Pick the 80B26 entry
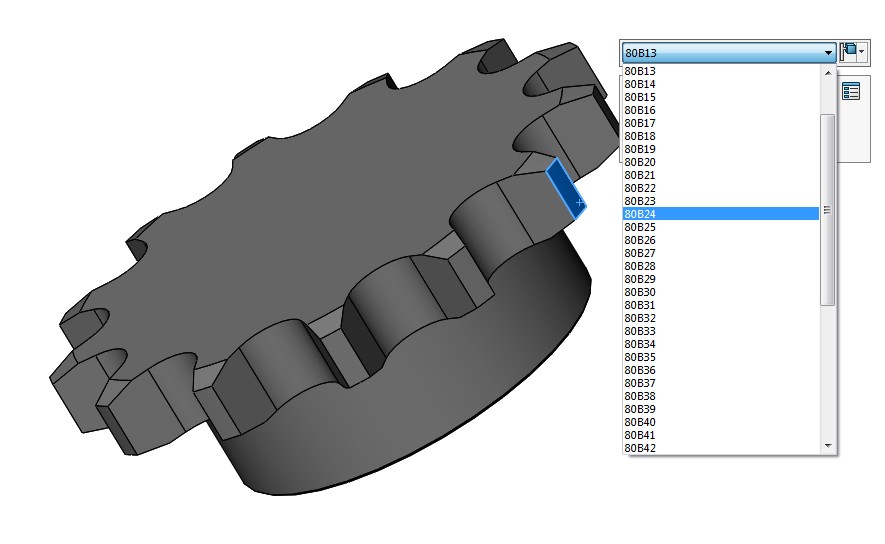 [721, 240]
